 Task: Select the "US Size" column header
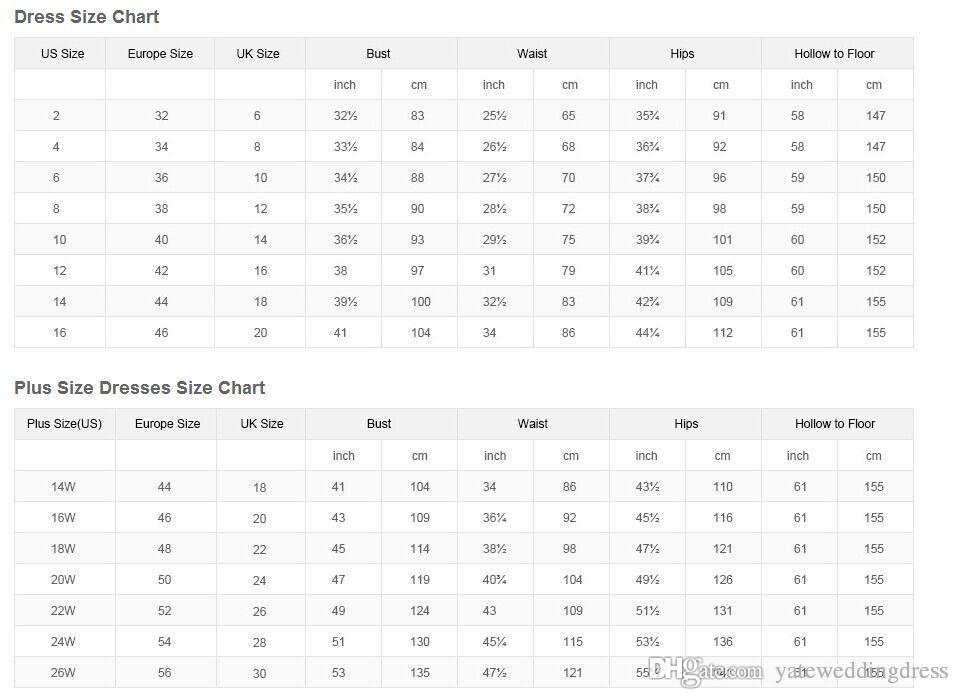tap(62, 54)
